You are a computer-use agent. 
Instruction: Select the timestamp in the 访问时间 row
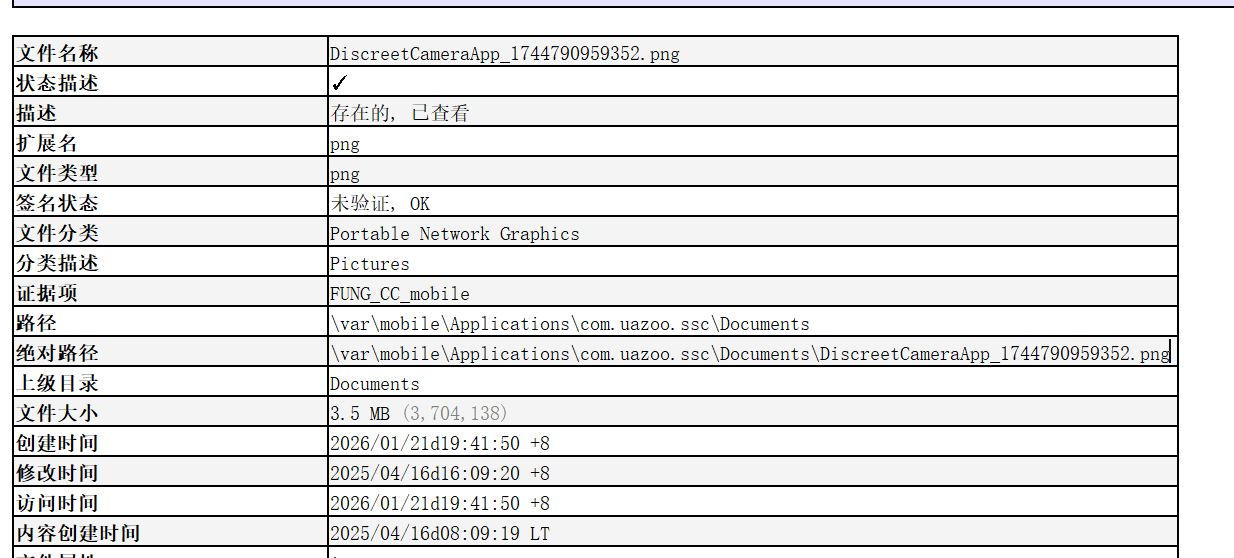(x=439, y=503)
